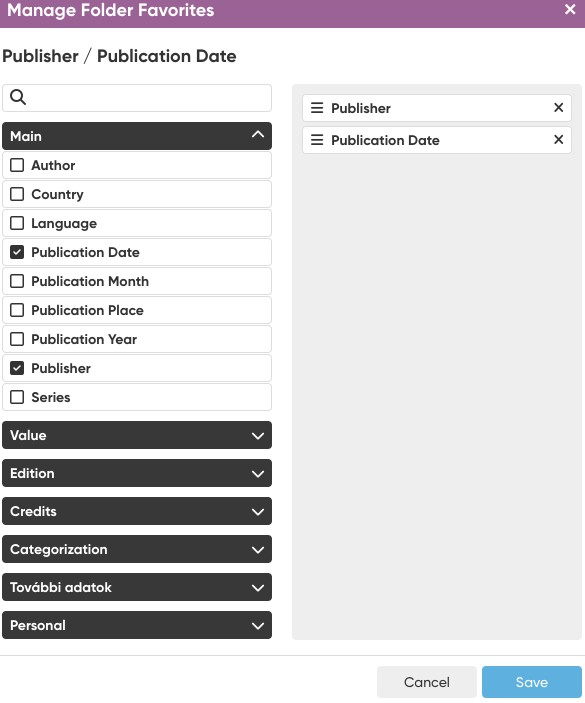Viewport: 585px width, 703px height.
Task: Check the Author checkbox
Action: 17,165
